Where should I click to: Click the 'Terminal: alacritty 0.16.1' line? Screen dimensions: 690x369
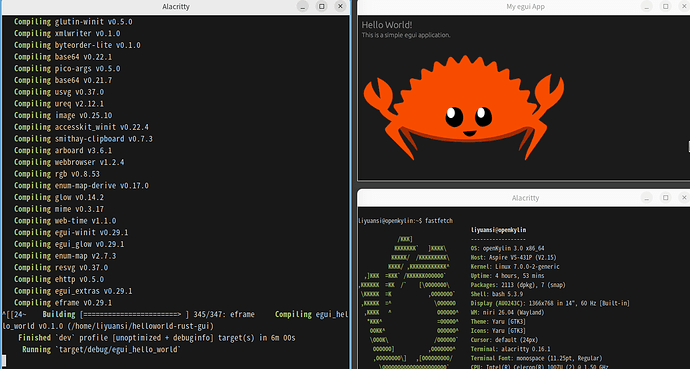point(510,349)
